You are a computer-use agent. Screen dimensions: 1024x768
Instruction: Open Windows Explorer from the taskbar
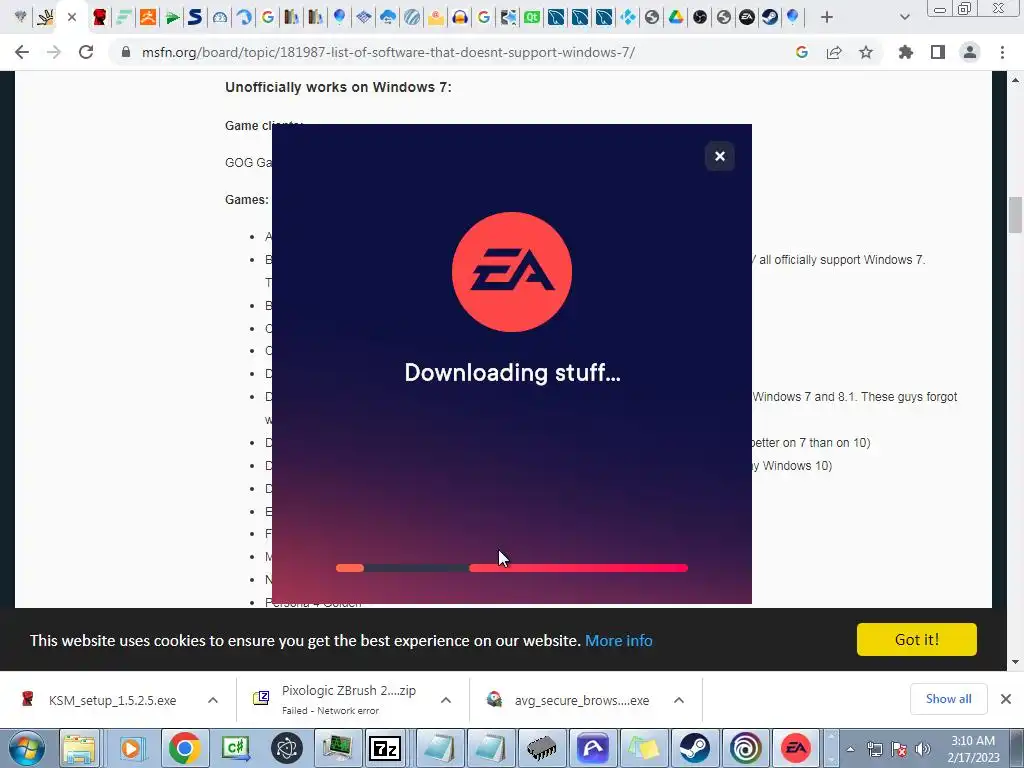[x=80, y=748]
